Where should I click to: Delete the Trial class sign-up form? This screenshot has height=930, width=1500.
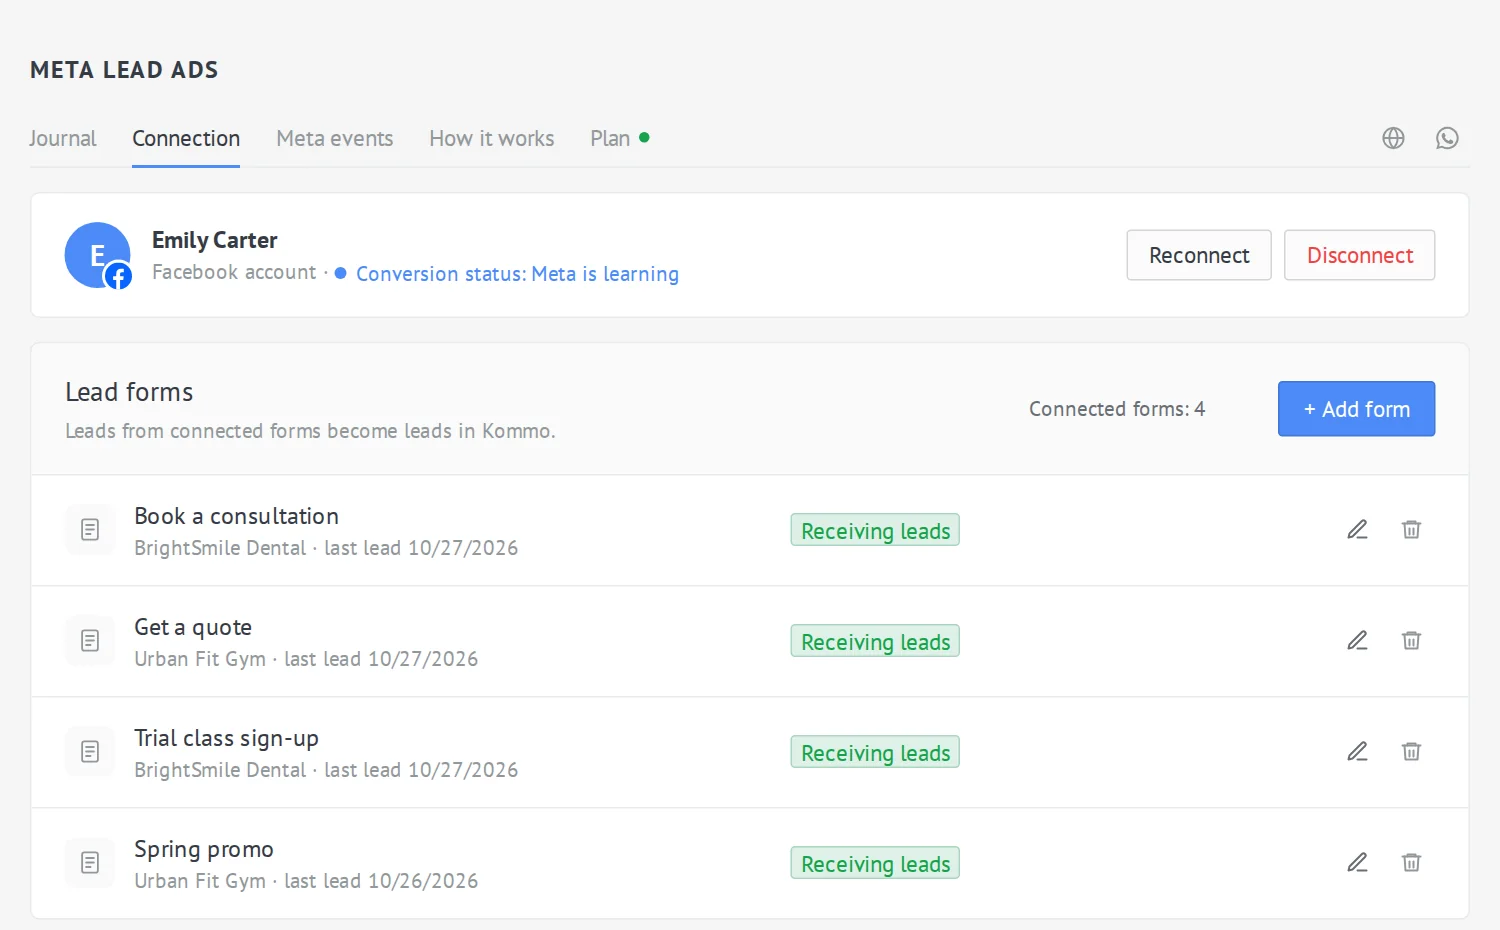point(1411,752)
